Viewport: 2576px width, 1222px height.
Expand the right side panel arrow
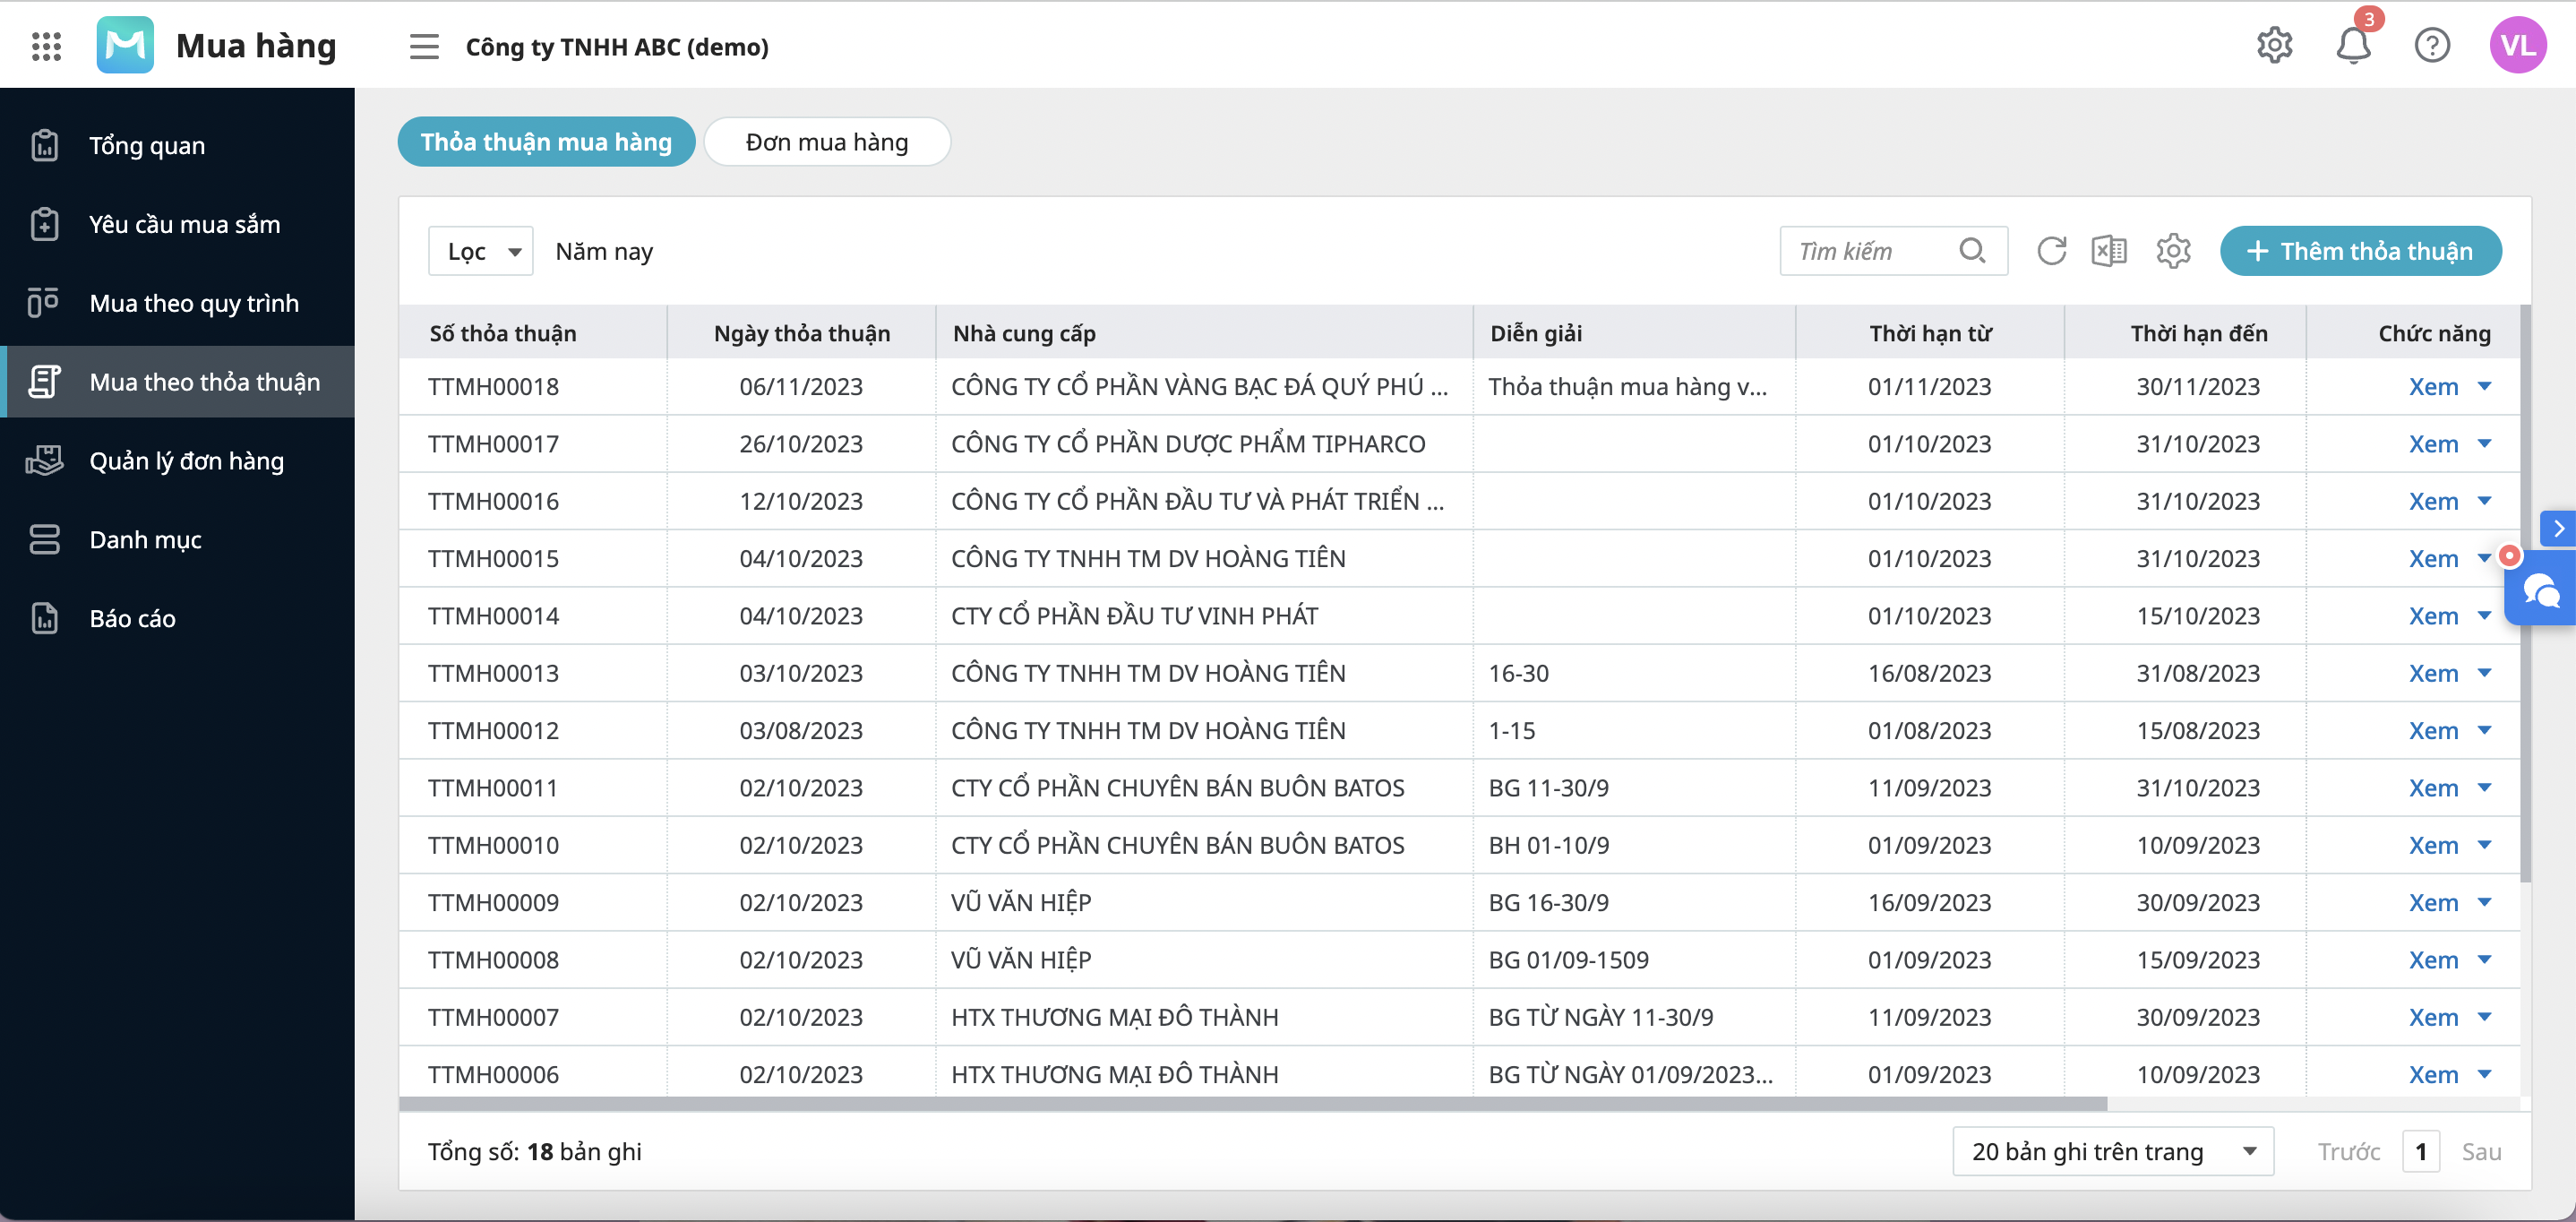(2558, 528)
